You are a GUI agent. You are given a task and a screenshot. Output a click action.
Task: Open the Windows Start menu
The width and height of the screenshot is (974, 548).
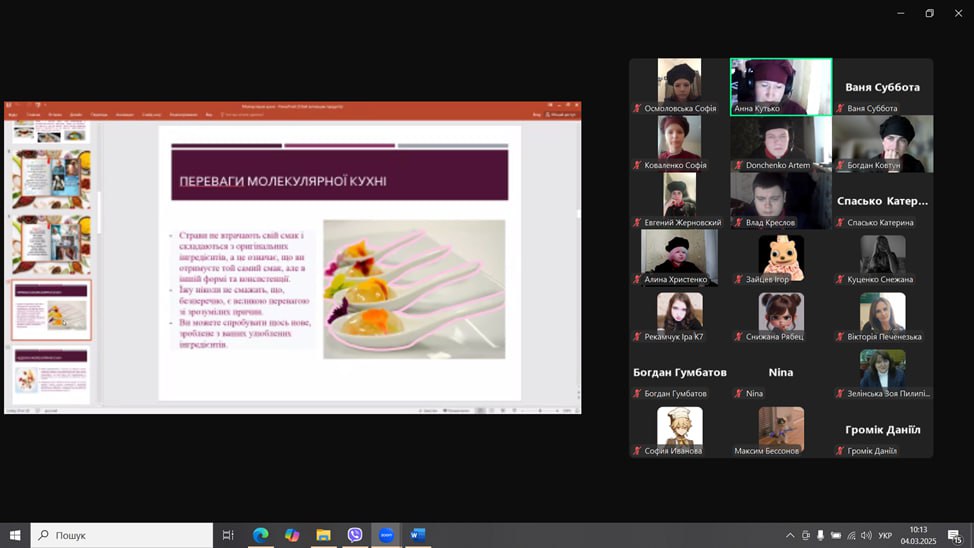(15, 535)
